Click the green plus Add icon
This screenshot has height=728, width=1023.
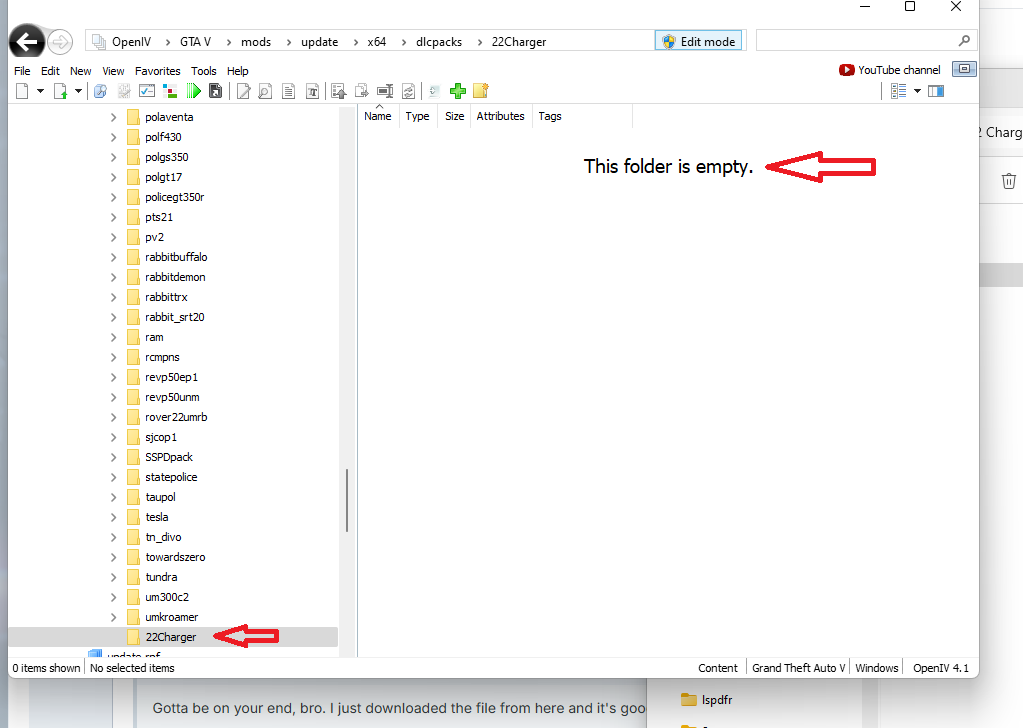pyautogui.click(x=458, y=91)
